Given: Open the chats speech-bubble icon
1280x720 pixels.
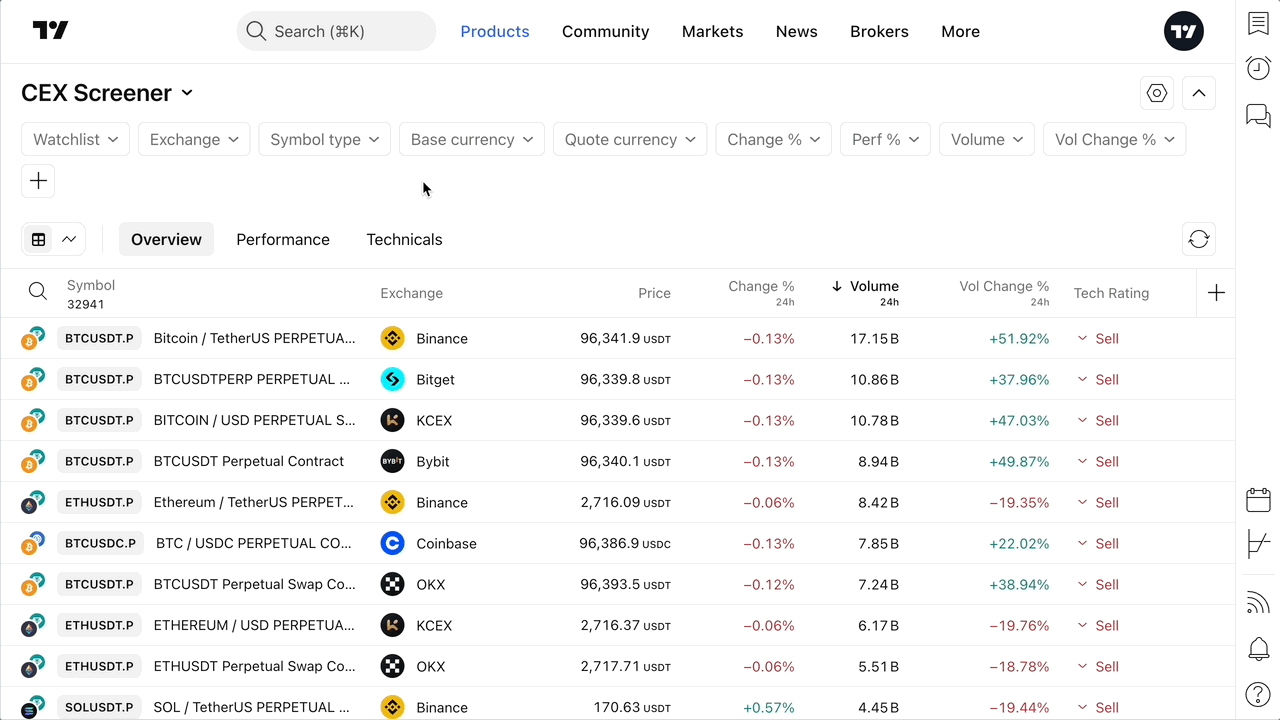Looking at the screenshot, I should point(1258,115).
